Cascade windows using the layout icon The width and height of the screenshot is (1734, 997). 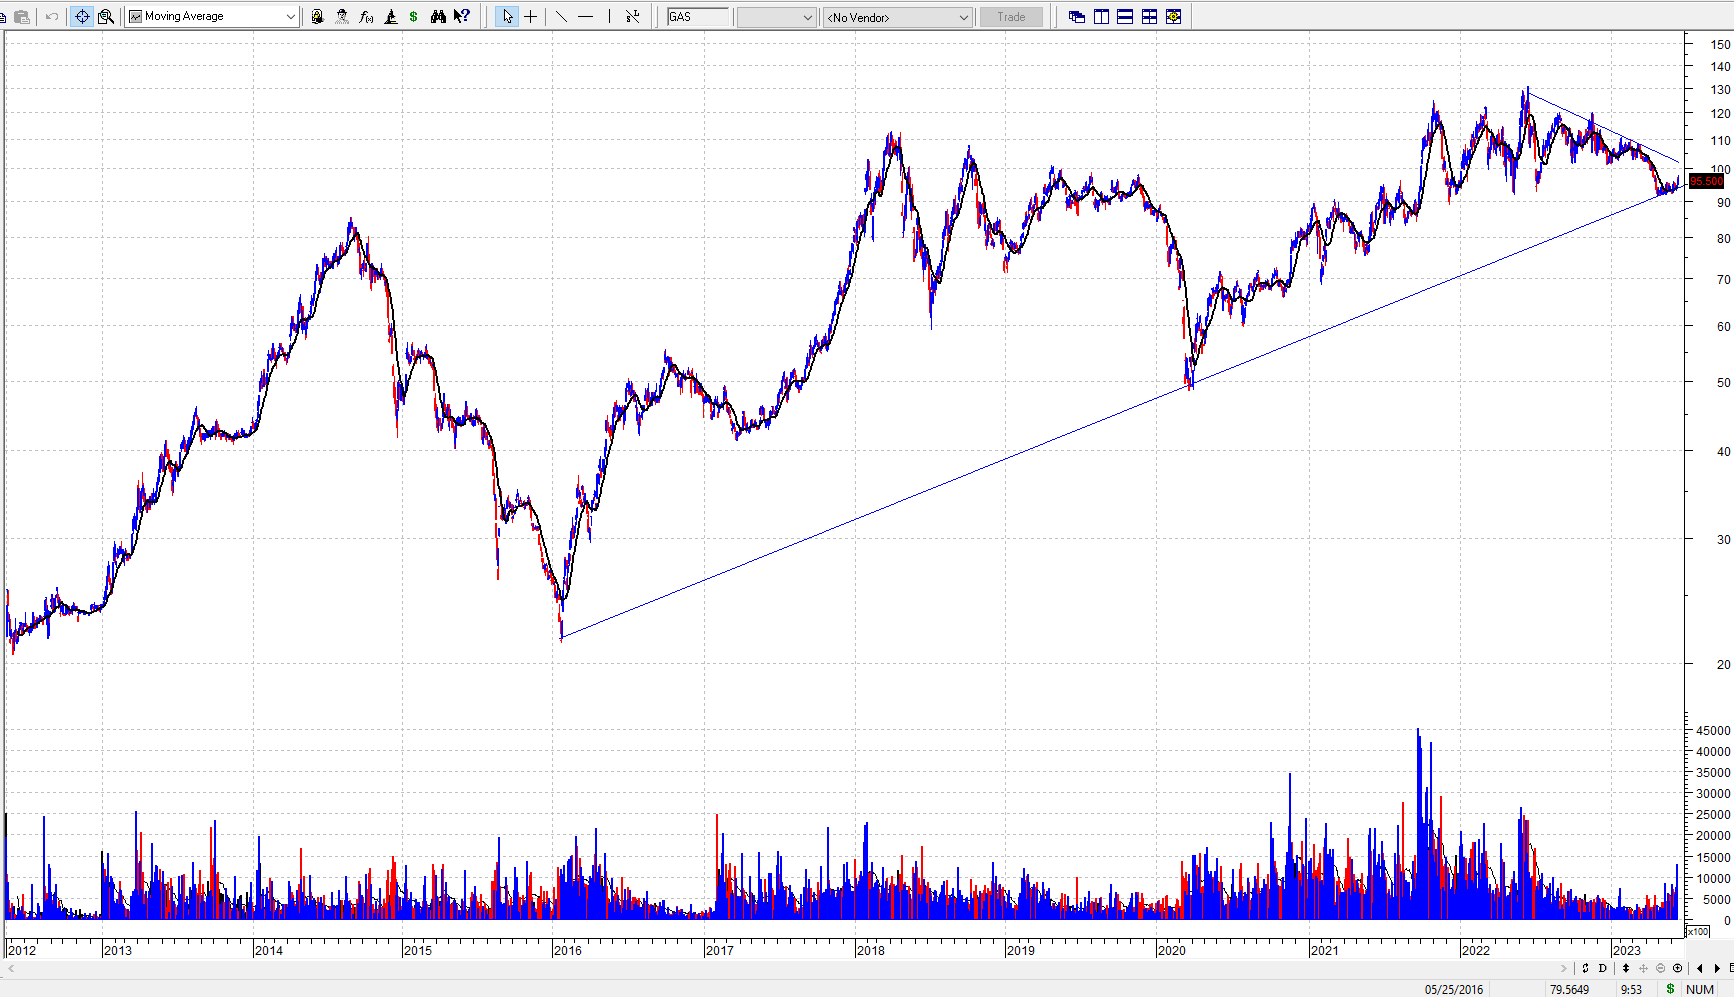tap(1077, 17)
